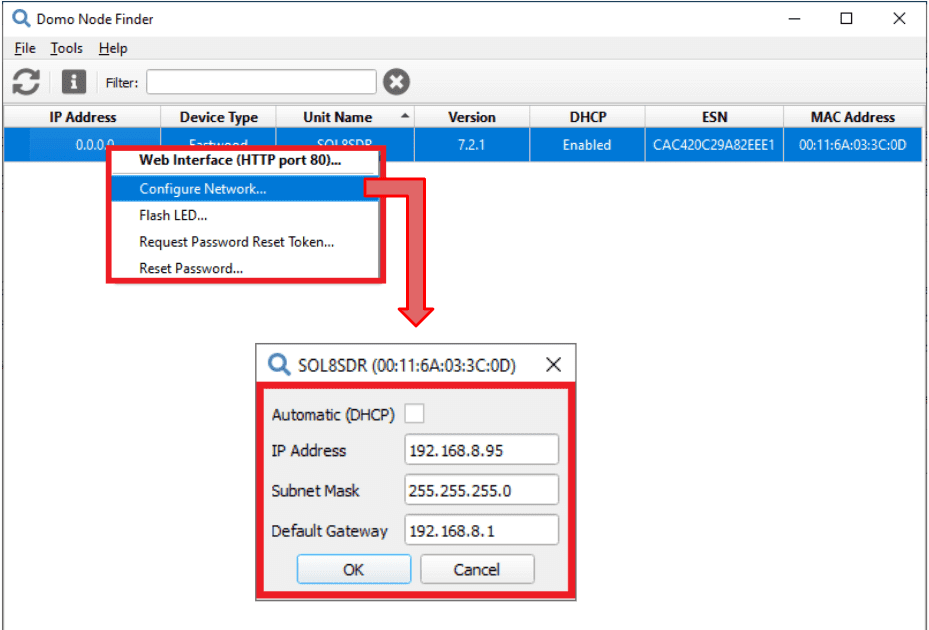This screenshot has height=630, width=929.
Task: Click the Default Gateway input field
Action: 481,531
